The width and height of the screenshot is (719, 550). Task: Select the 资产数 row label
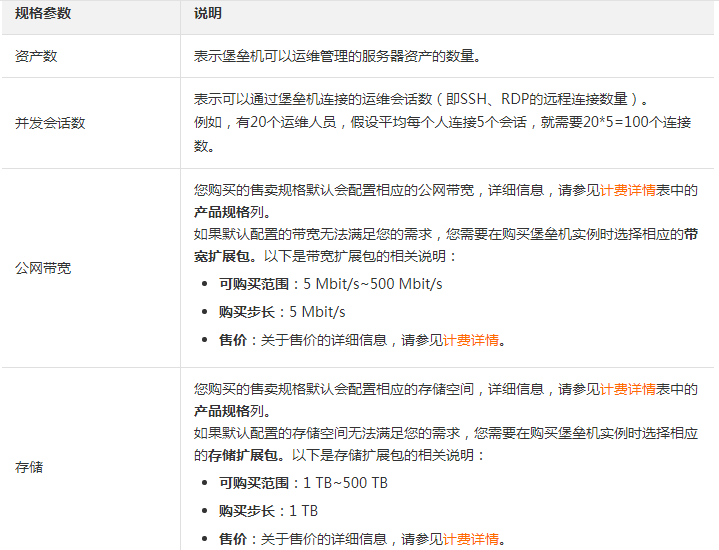36,56
